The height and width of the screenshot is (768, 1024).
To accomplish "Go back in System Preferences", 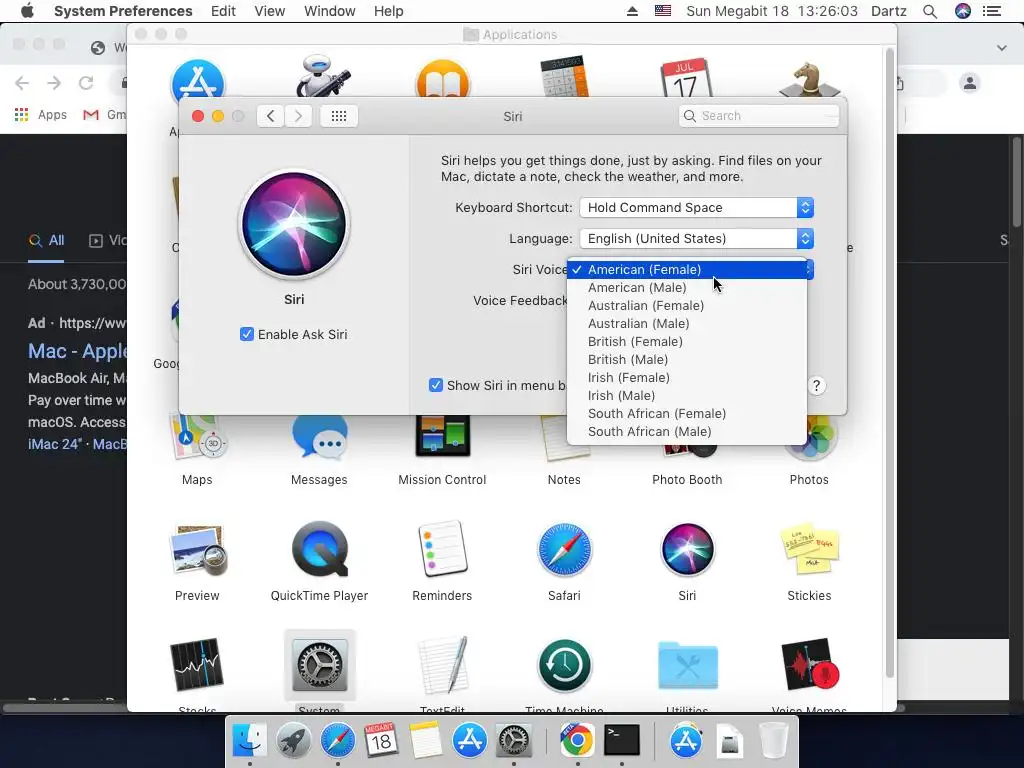I will click(270, 116).
